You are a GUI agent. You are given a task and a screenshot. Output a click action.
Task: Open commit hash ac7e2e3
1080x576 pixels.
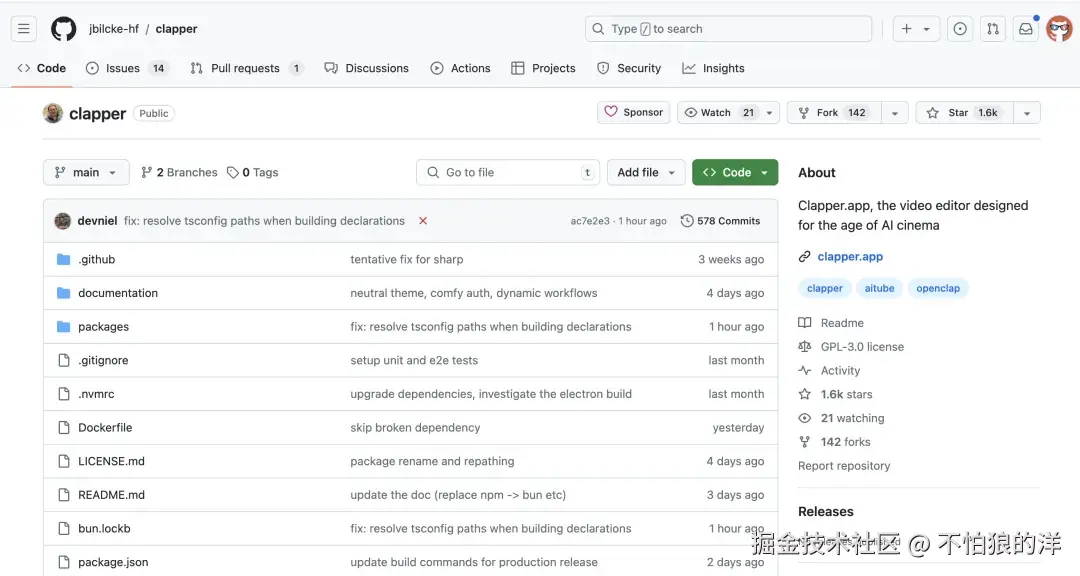pos(590,221)
